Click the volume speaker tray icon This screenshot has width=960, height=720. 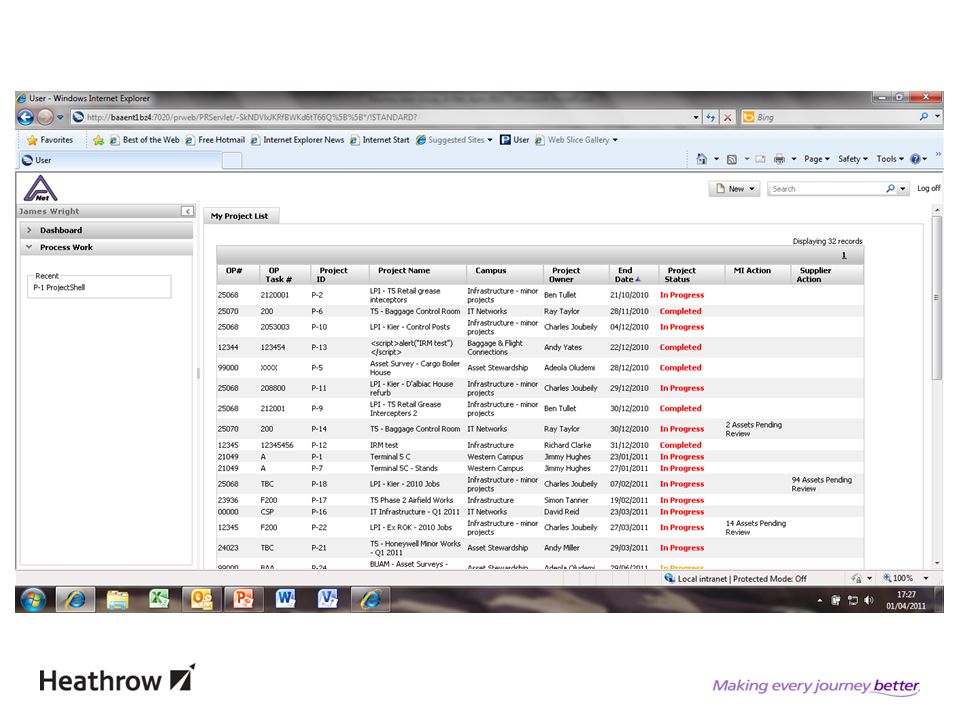pos(869,601)
